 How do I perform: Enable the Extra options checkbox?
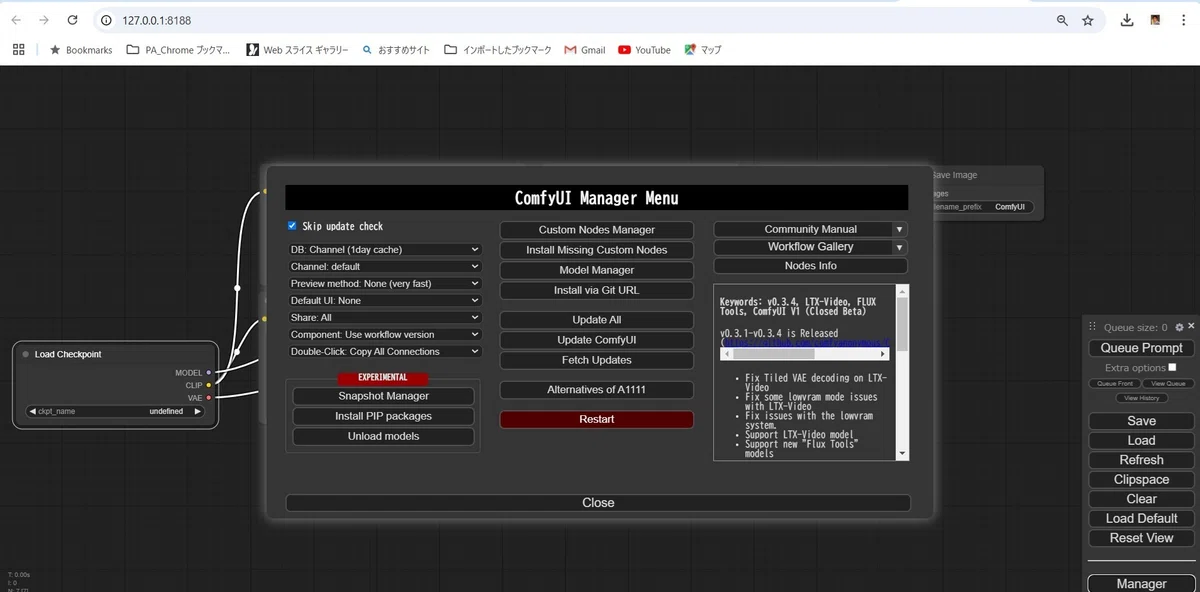(1172, 367)
